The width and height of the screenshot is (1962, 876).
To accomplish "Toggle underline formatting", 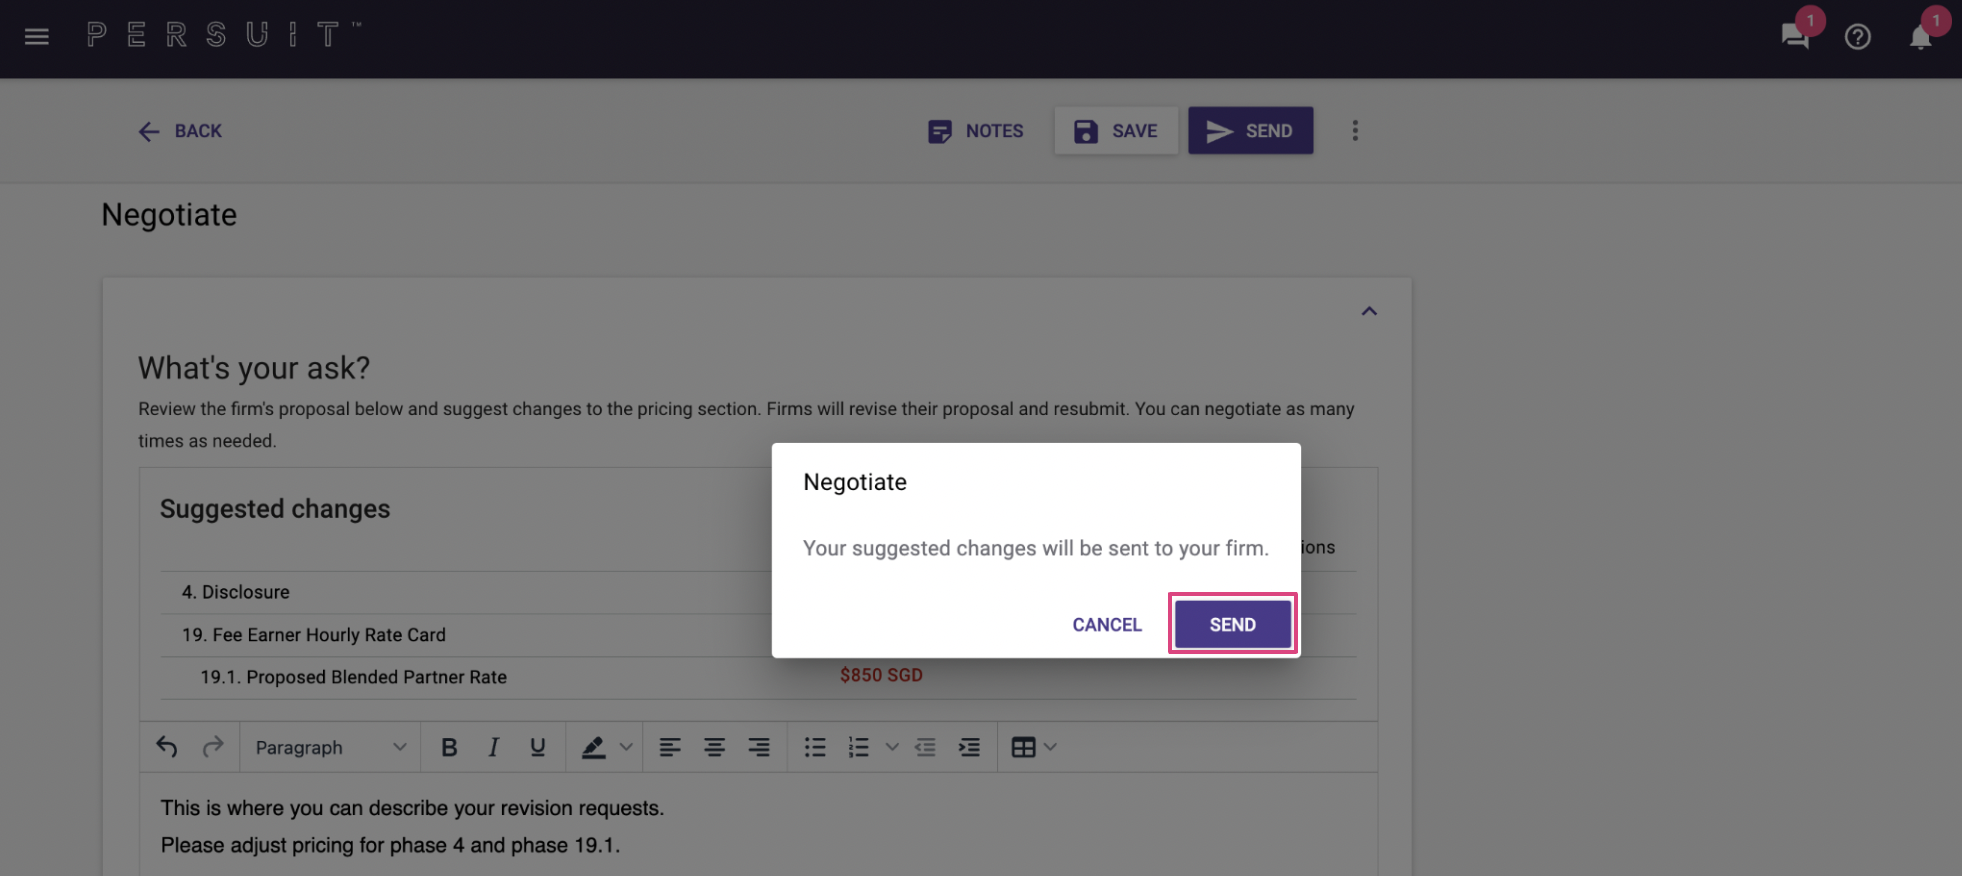I will click(x=537, y=747).
